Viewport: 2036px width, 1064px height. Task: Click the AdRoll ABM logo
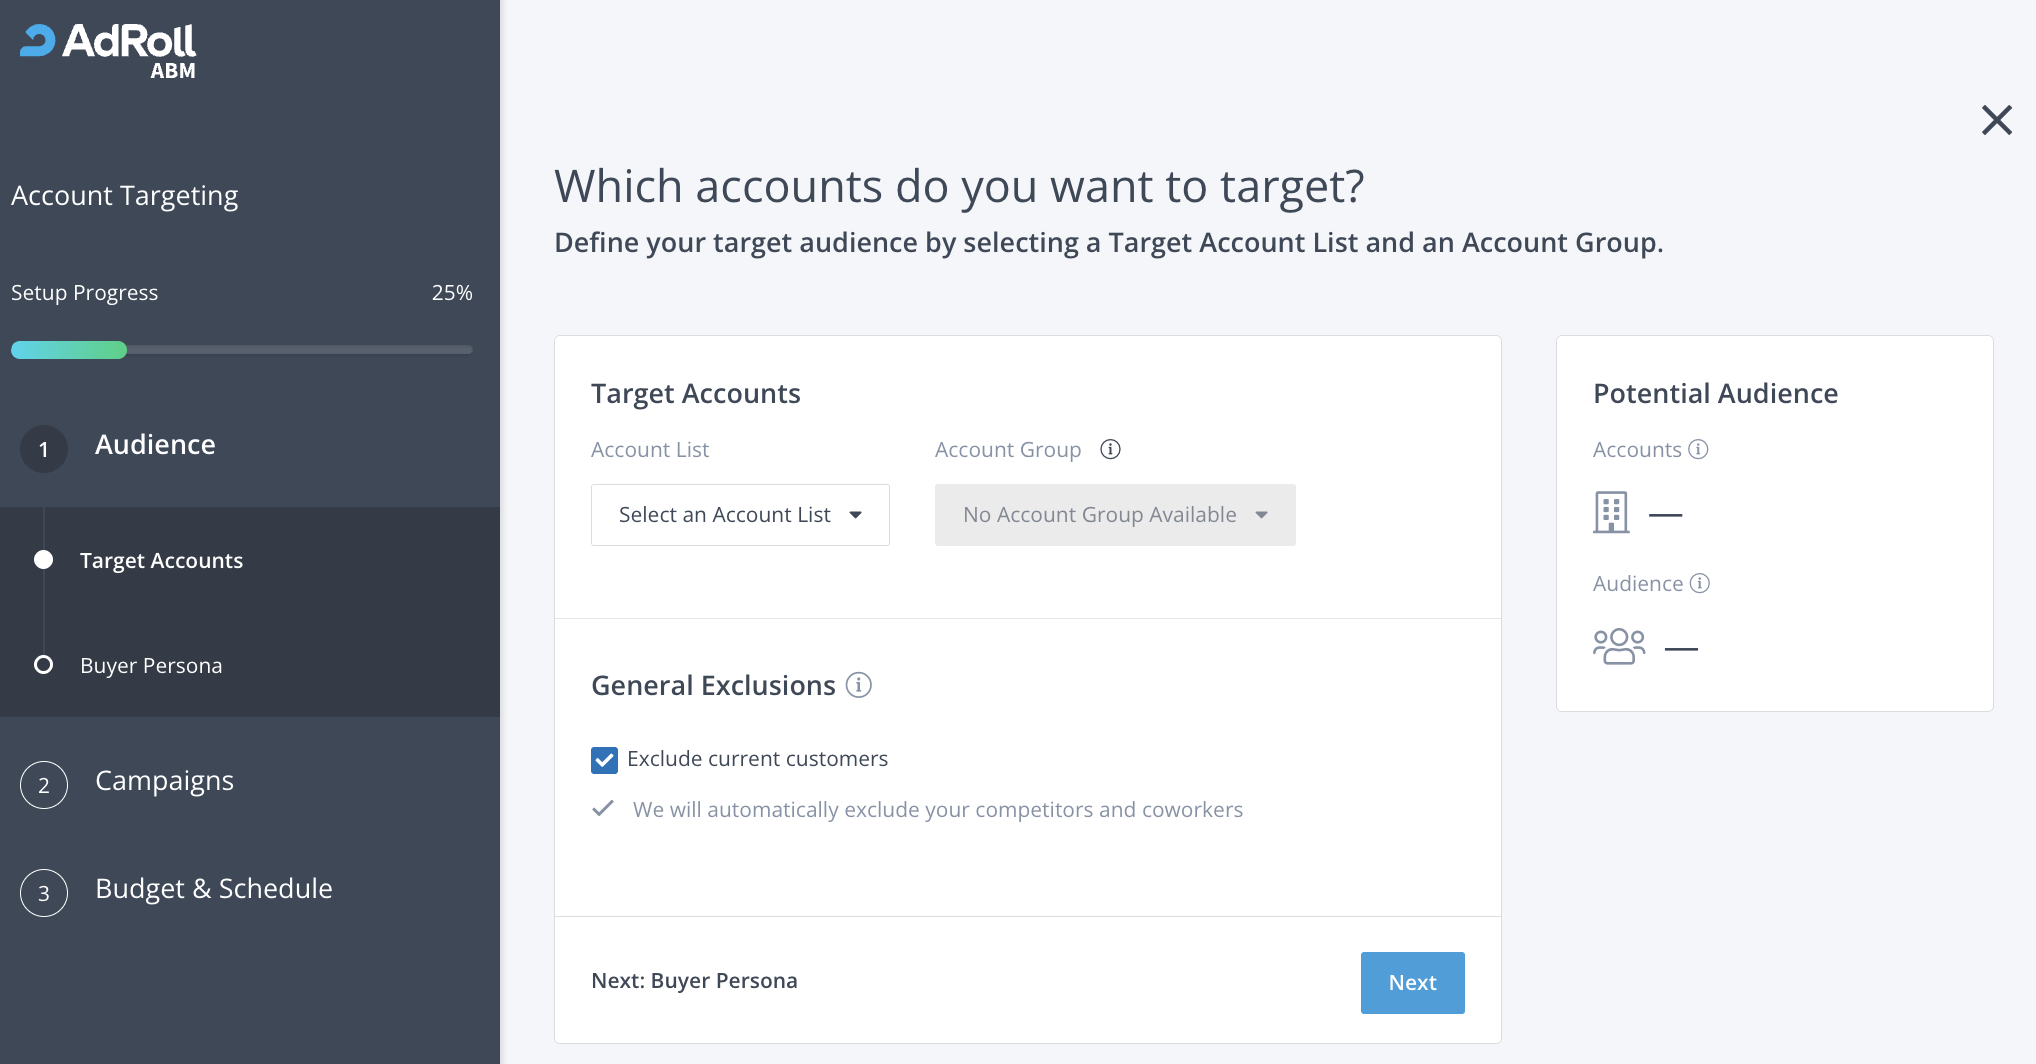coord(108,50)
